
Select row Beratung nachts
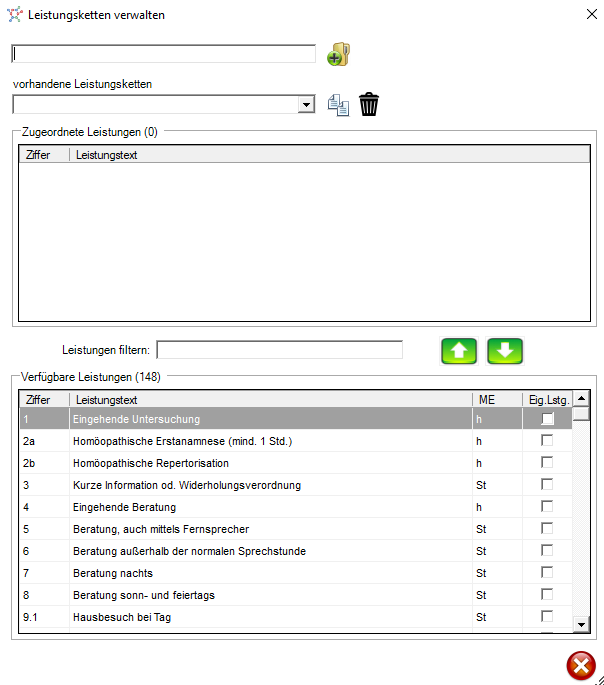296,573
